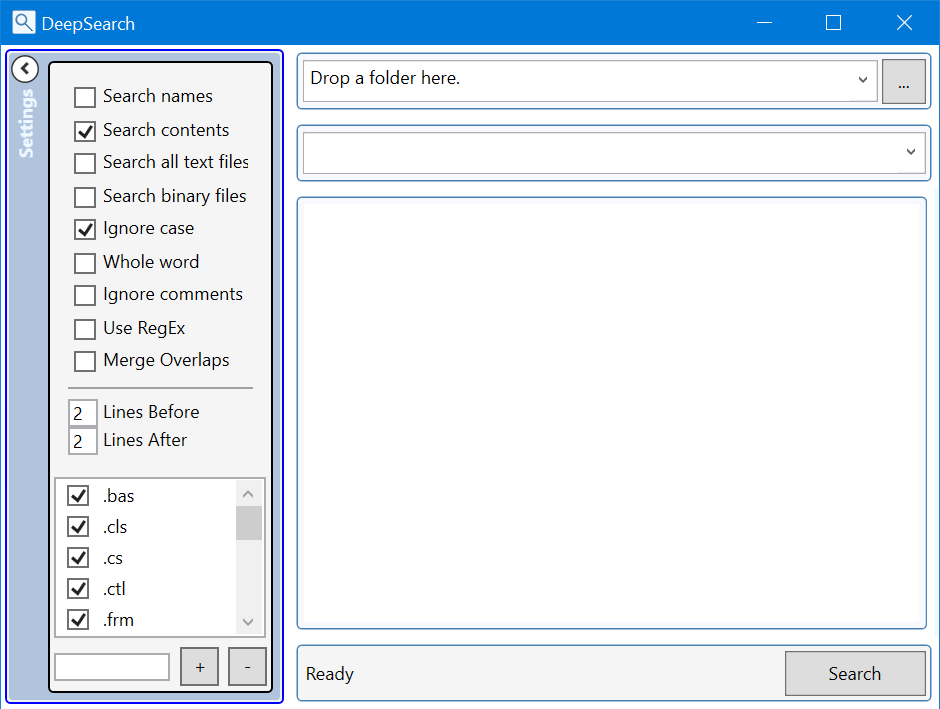Click the Search button

pos(855,674)
